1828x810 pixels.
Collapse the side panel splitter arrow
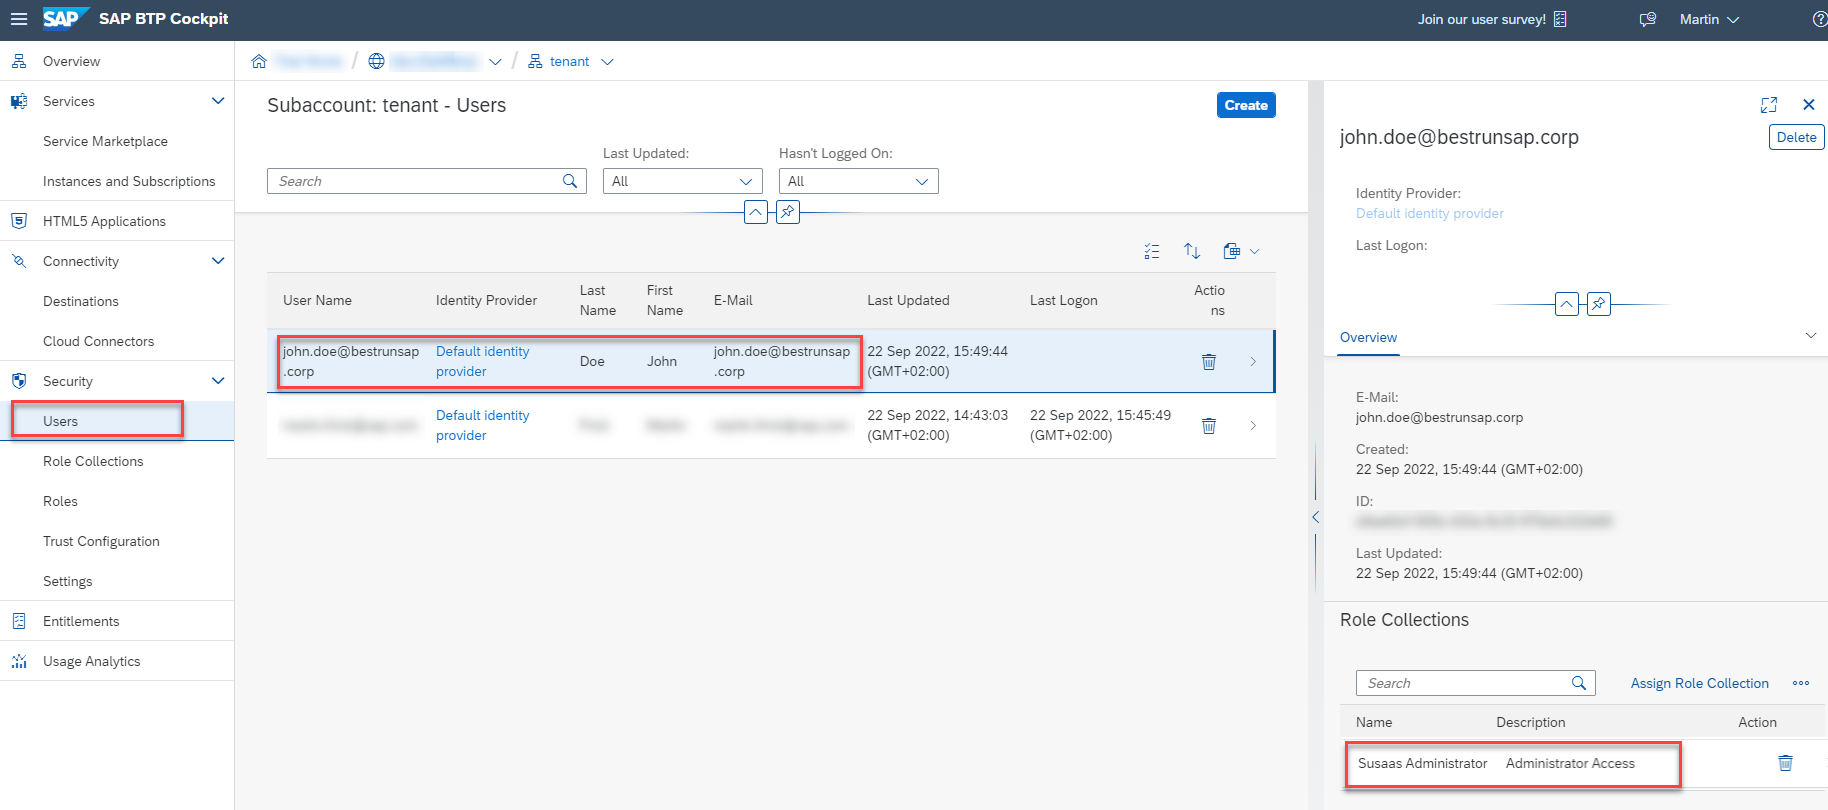click(x=1316, y=517)
